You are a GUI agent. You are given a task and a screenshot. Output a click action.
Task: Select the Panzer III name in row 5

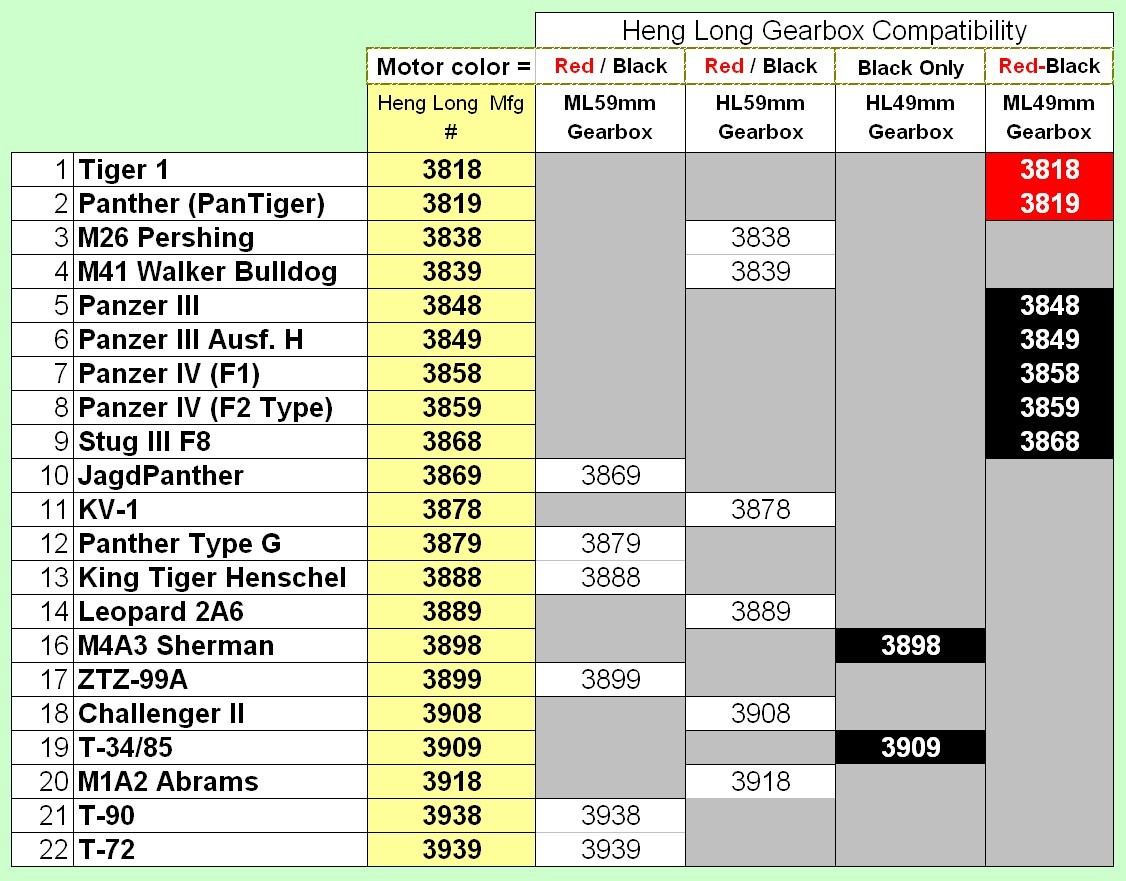[220, 305]
